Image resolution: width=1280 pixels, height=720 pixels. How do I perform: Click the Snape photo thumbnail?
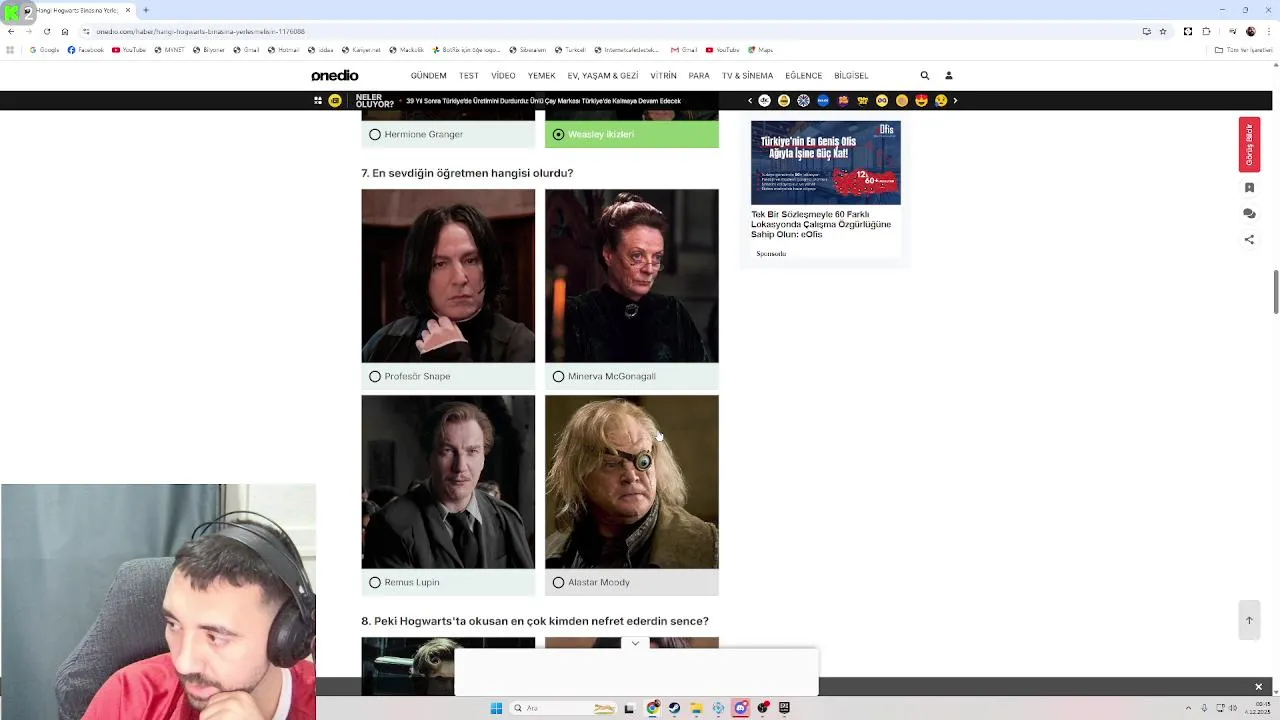(448, 276)
